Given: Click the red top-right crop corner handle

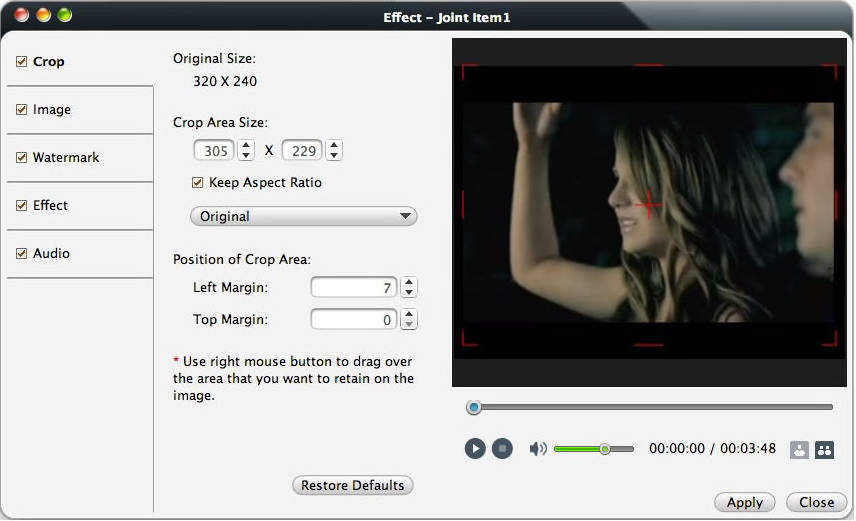Looking at the screenshot, I should [x=830, y=71].
